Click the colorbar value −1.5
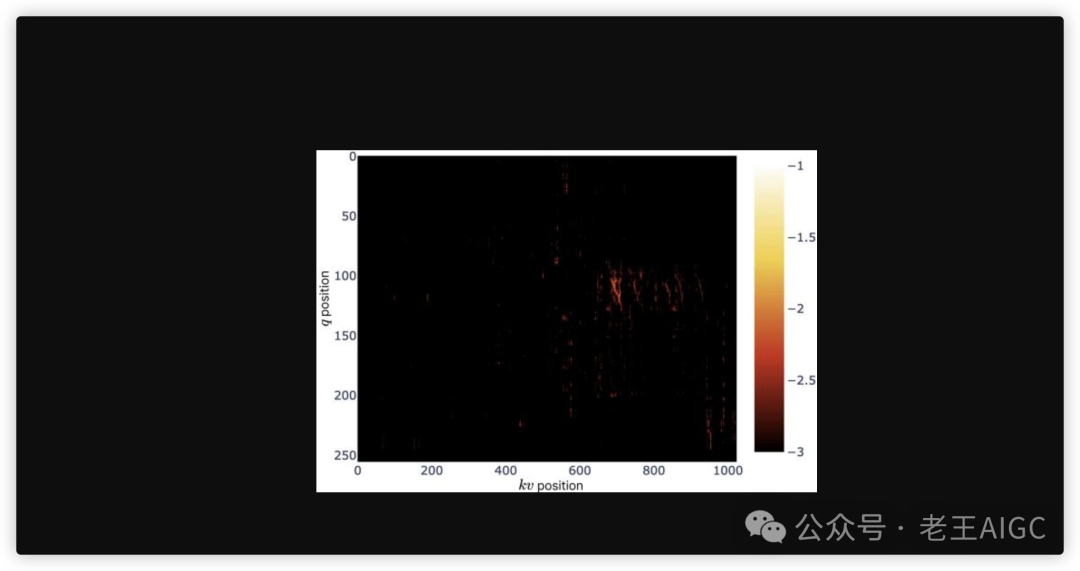 801,238
